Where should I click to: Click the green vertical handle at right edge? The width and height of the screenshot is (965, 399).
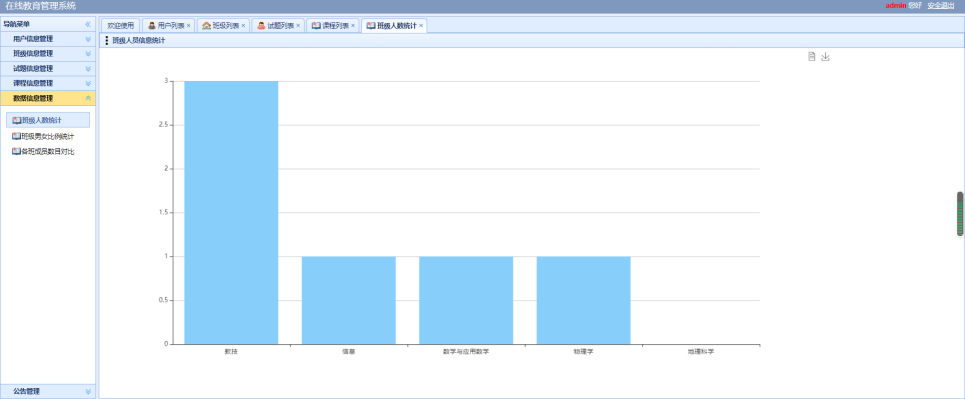tap(960, 214)
